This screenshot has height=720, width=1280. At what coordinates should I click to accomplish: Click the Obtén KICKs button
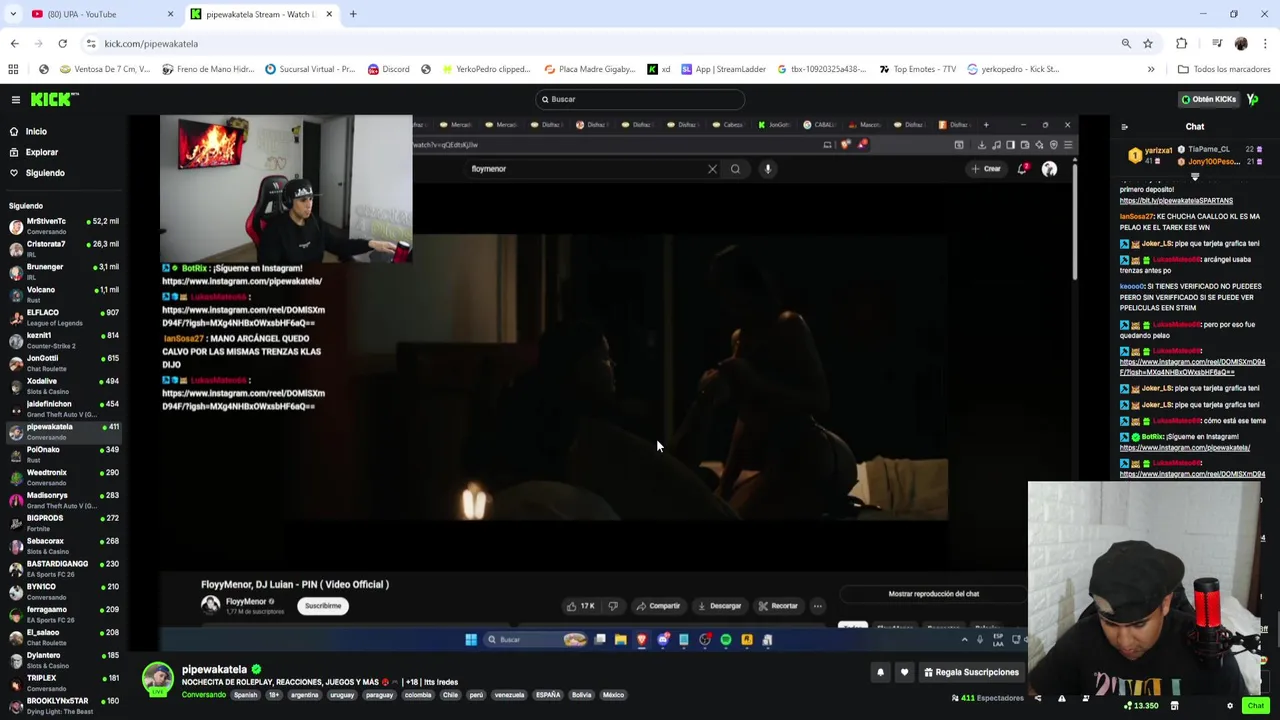1208,99
